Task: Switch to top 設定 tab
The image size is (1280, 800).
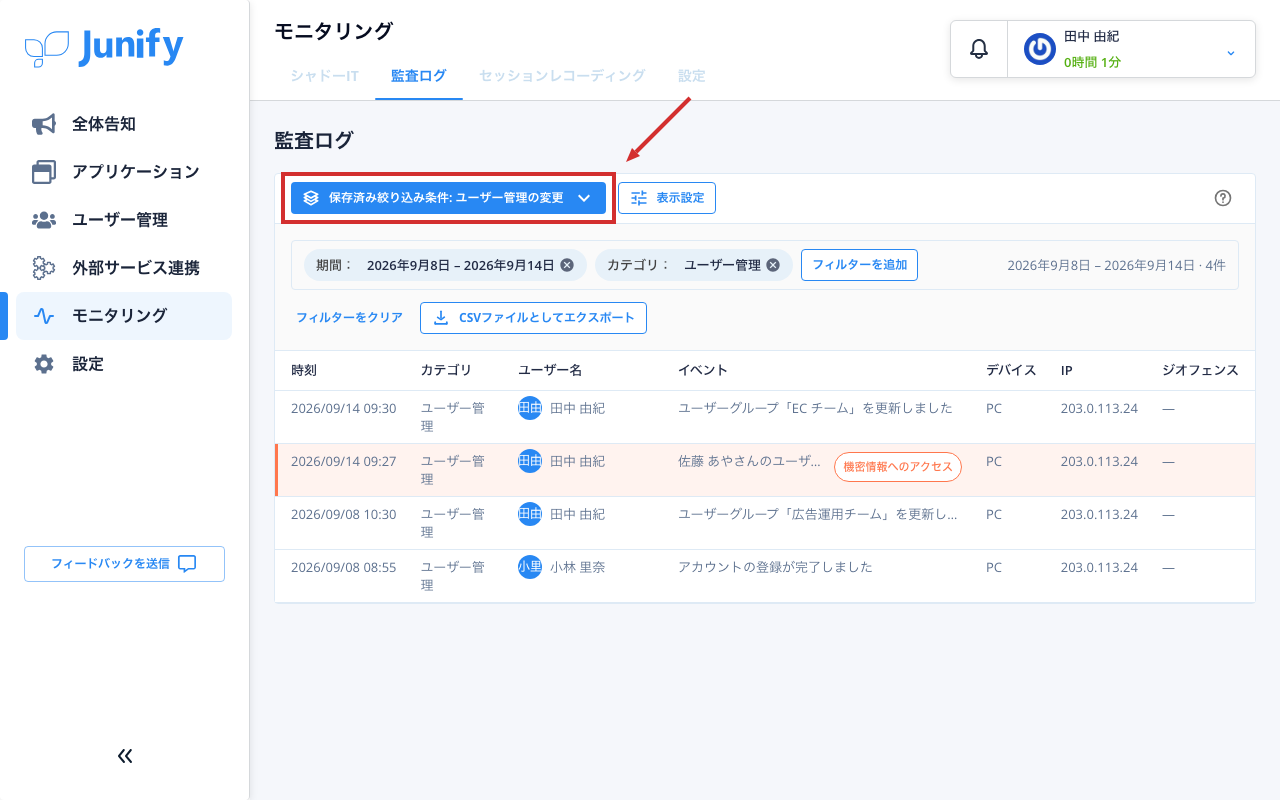Action: pos(691,75)
